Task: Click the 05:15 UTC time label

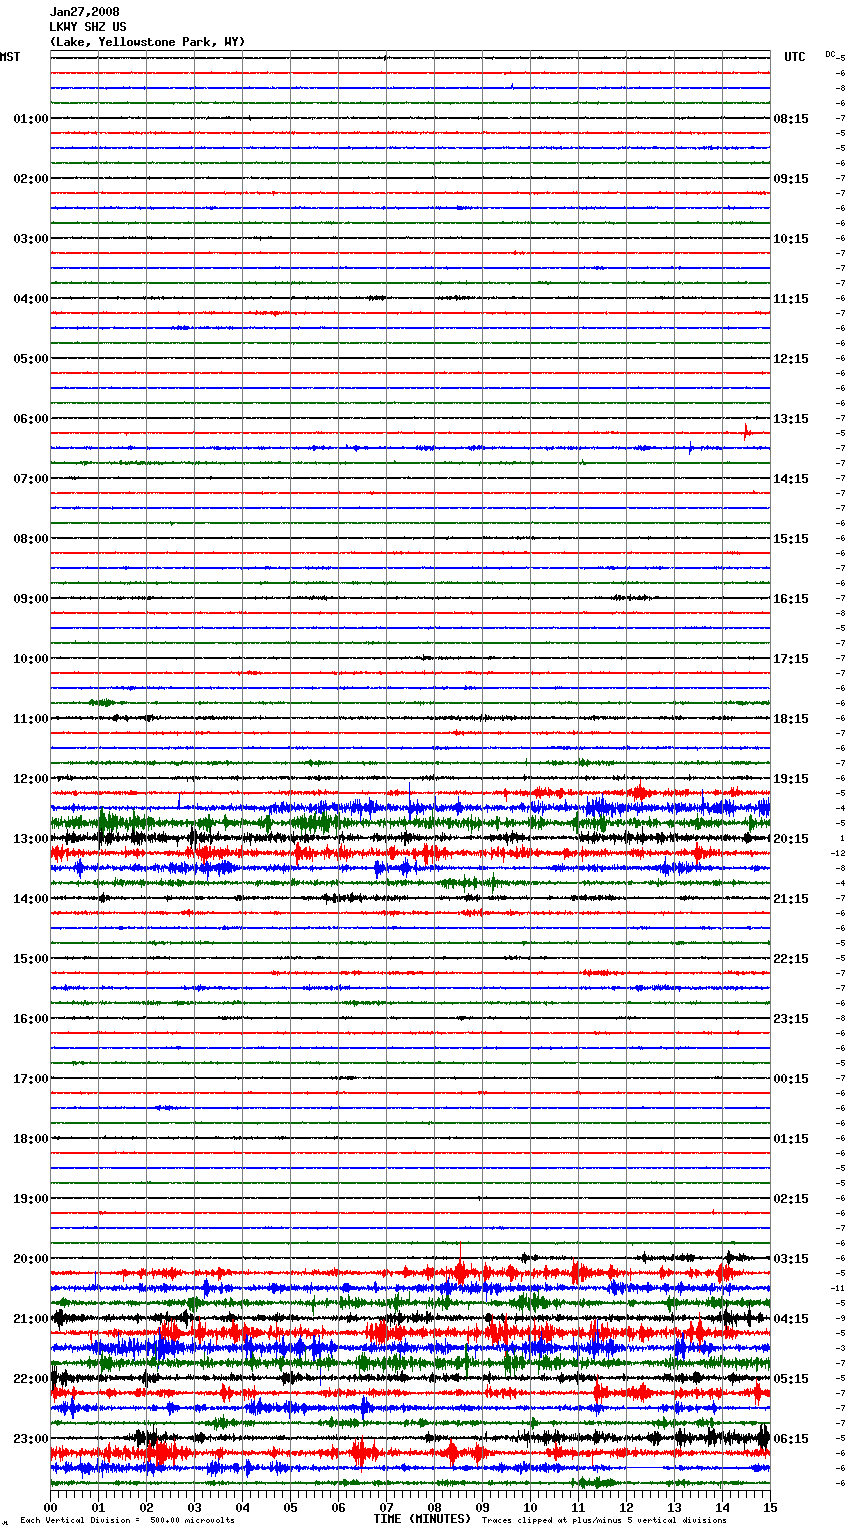Action: pos(791,1379)
